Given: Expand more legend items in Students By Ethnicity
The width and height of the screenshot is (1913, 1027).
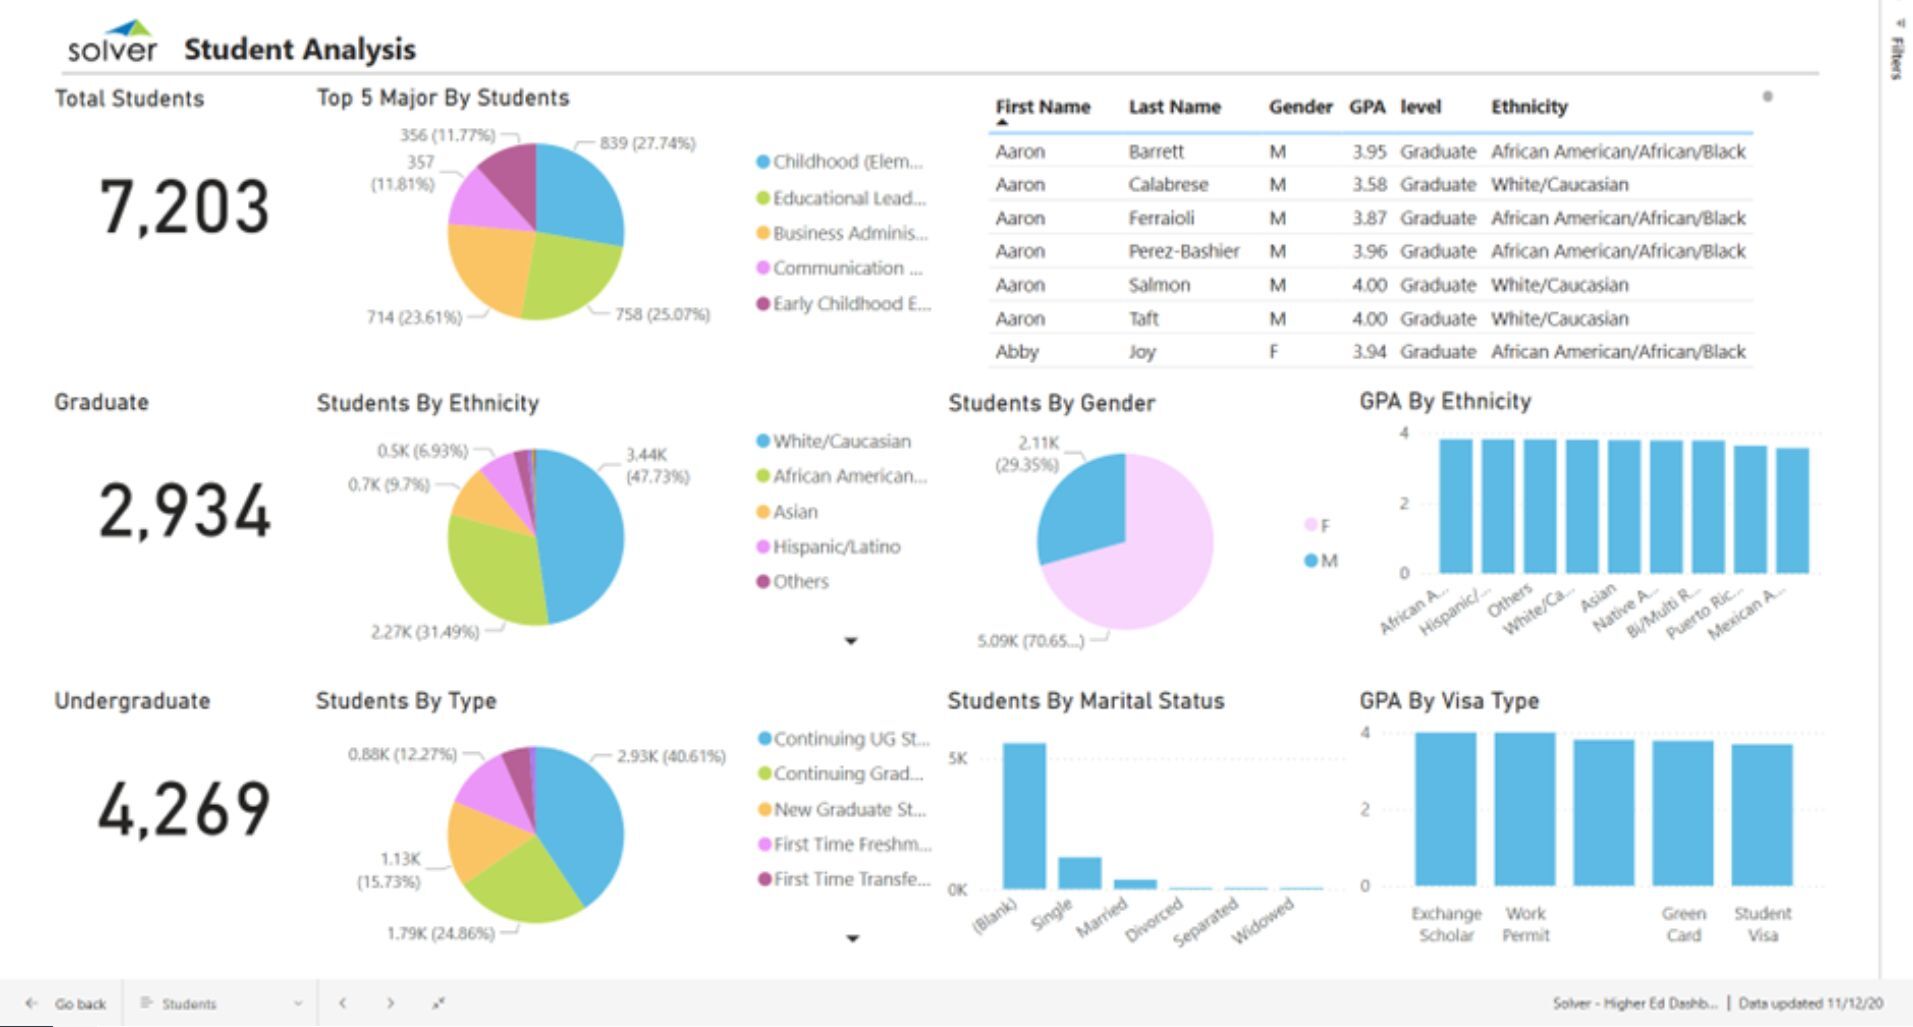Looking at the screenshot, I should [x=851, y=641].
